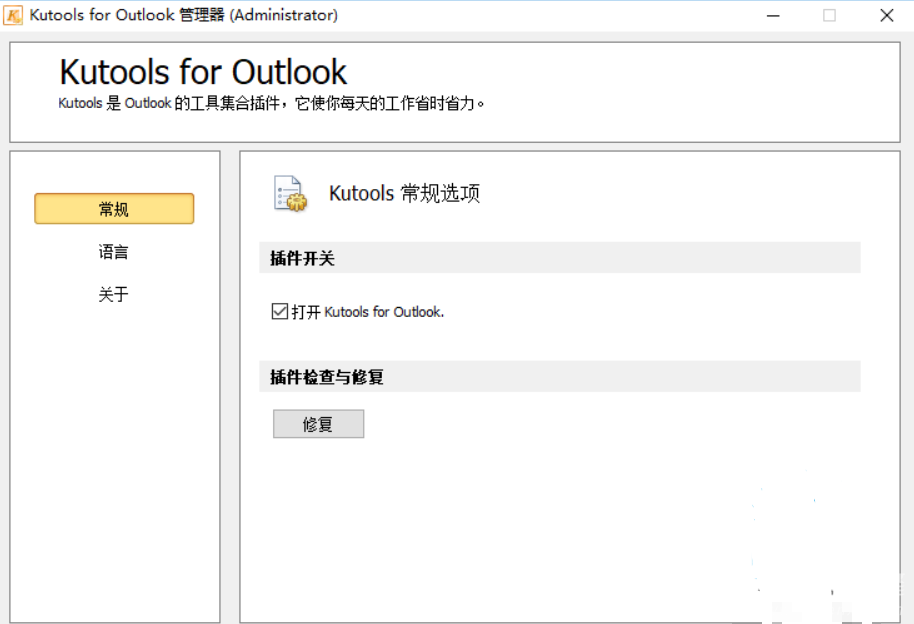Switch to the 语言 section
Screen dimensions: 914x624
point(113,252)
